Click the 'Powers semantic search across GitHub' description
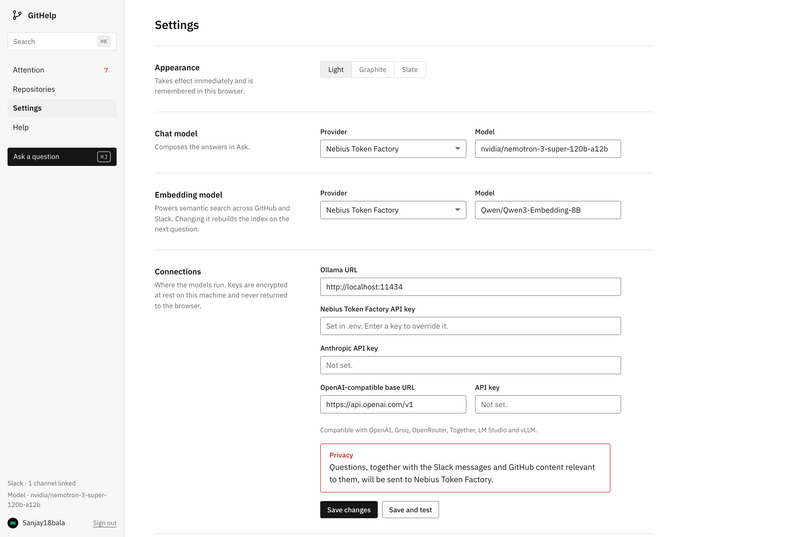806x537 pixels. click(x=223, y=218)
